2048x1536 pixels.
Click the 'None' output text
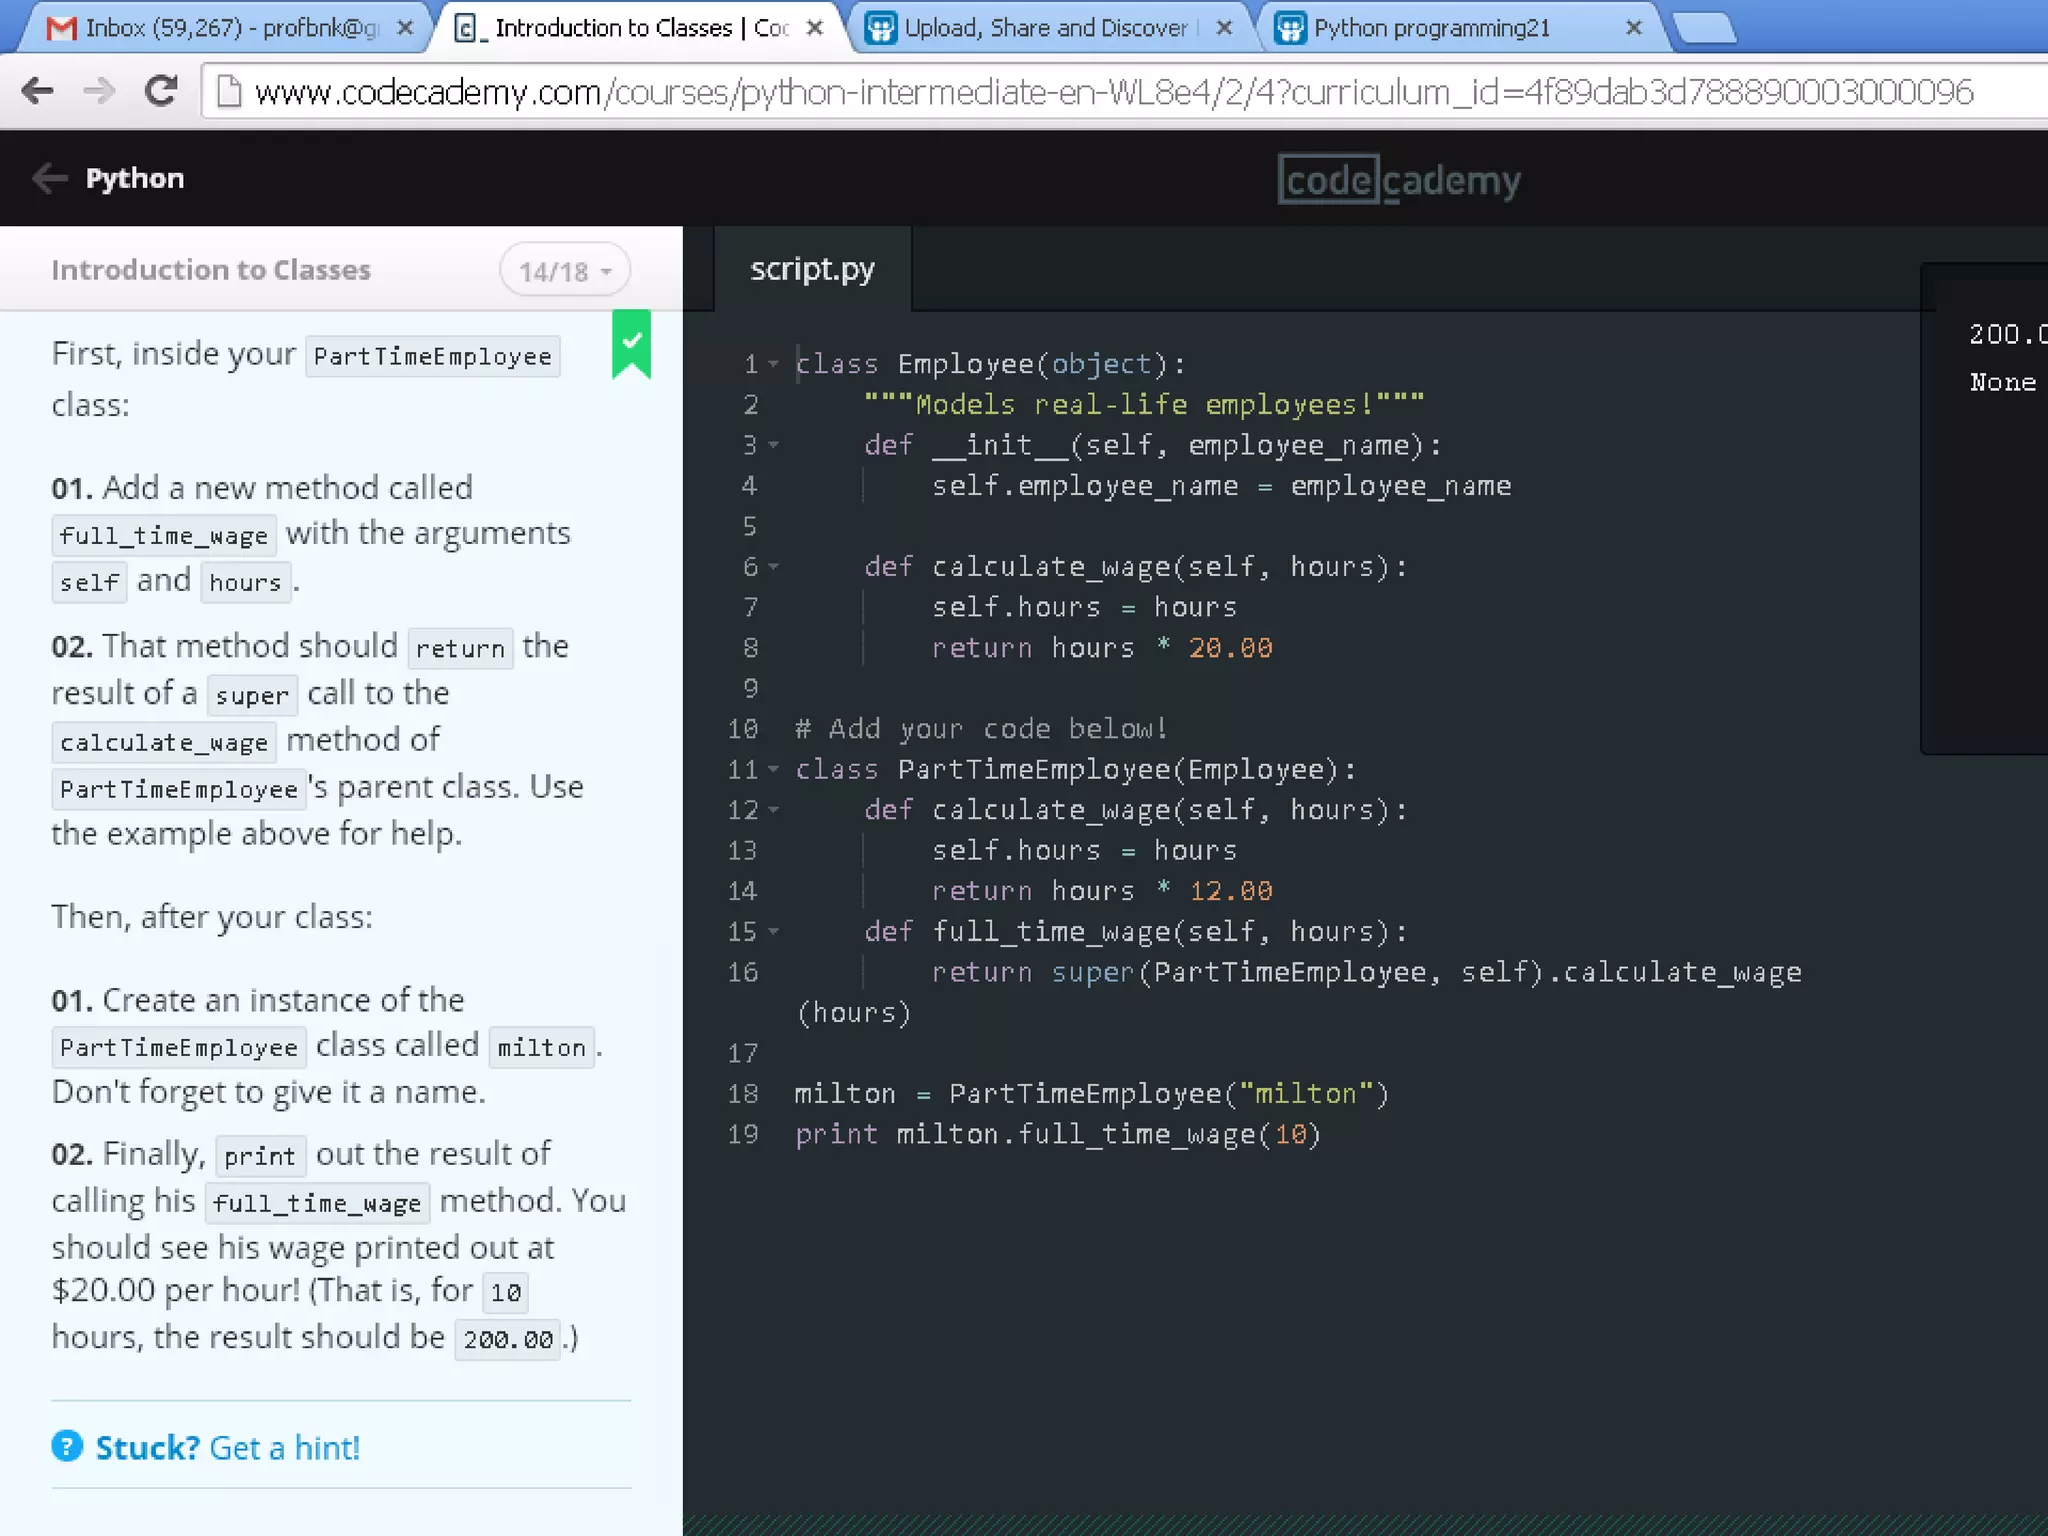coord(2003,382)
